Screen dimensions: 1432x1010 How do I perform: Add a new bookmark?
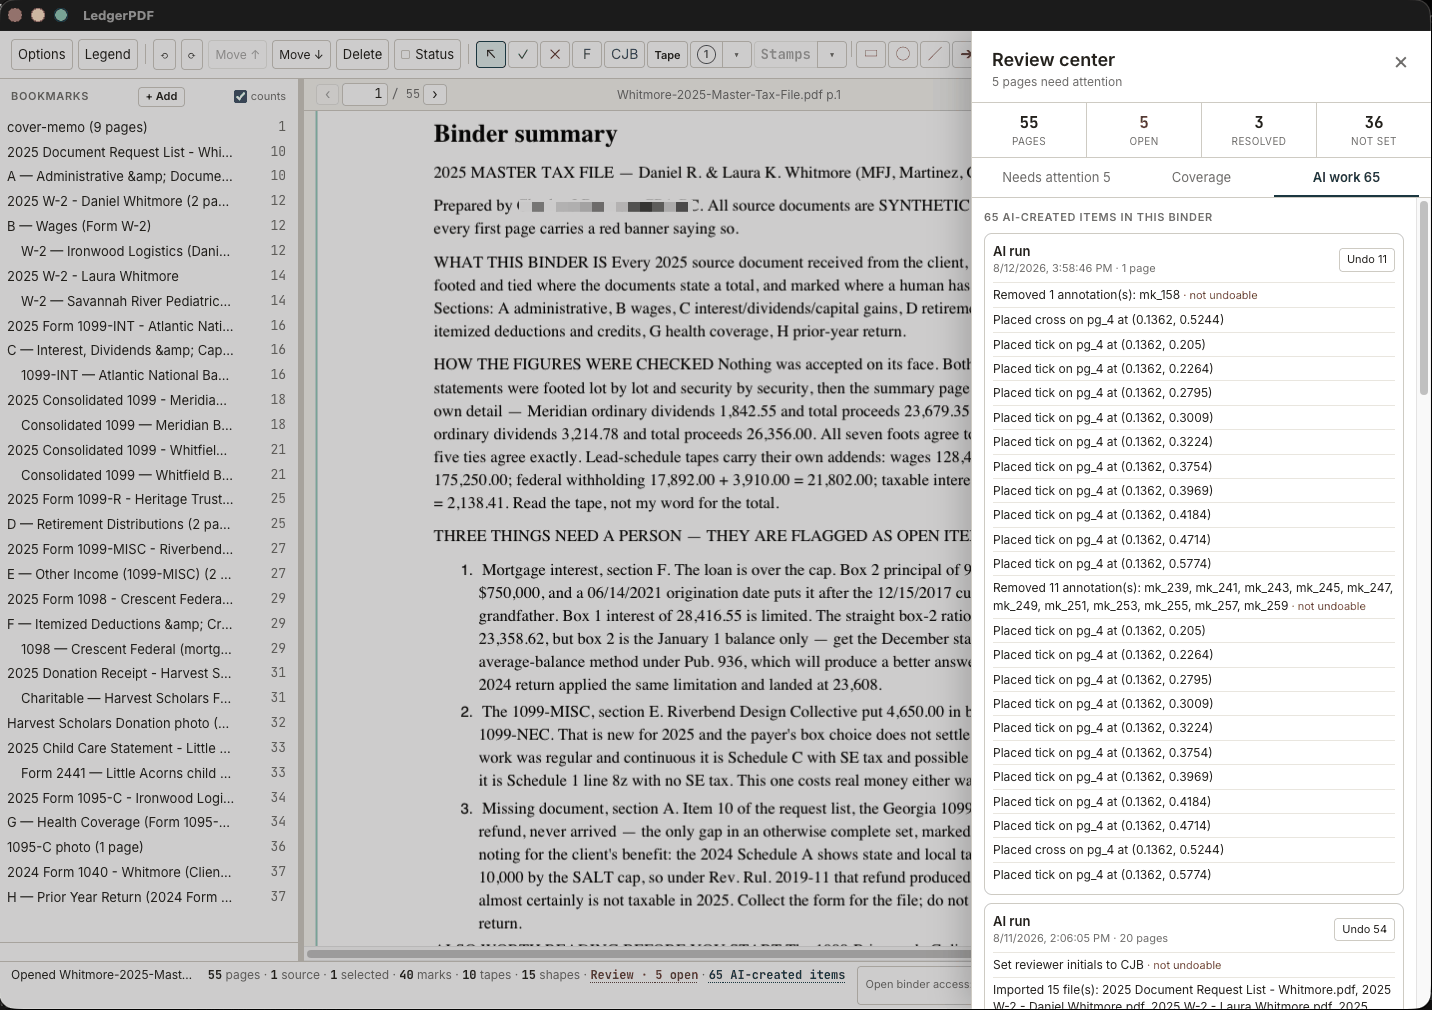(x=161, y=97)
